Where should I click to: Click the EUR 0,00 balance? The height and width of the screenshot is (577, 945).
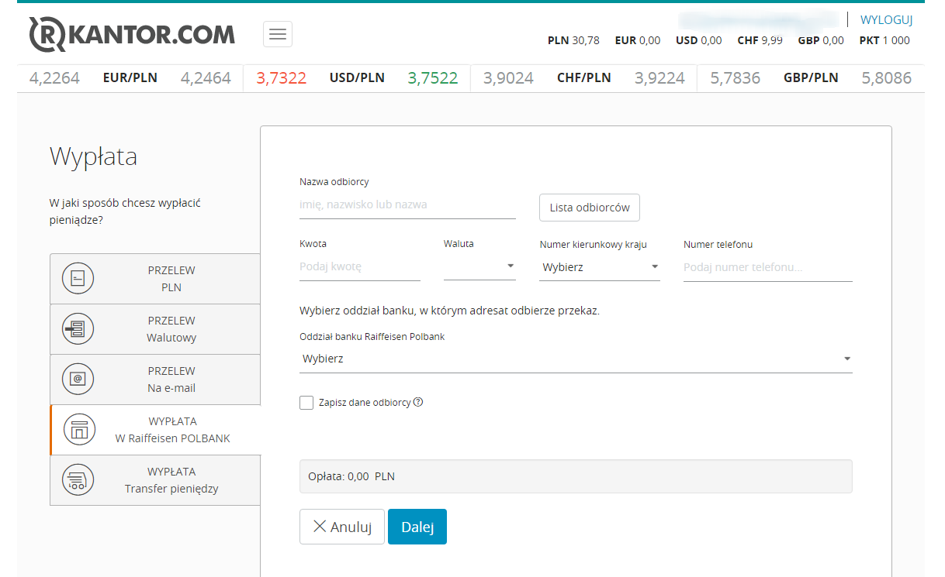coord(637,40)
